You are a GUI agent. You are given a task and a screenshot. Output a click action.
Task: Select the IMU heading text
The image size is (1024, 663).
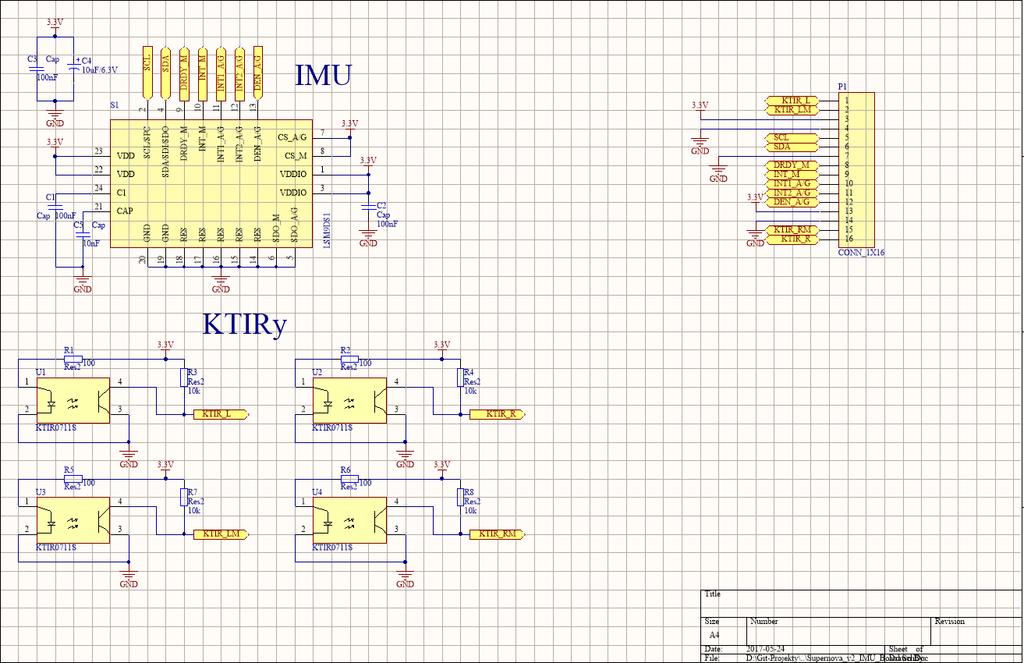coord(323,75)
